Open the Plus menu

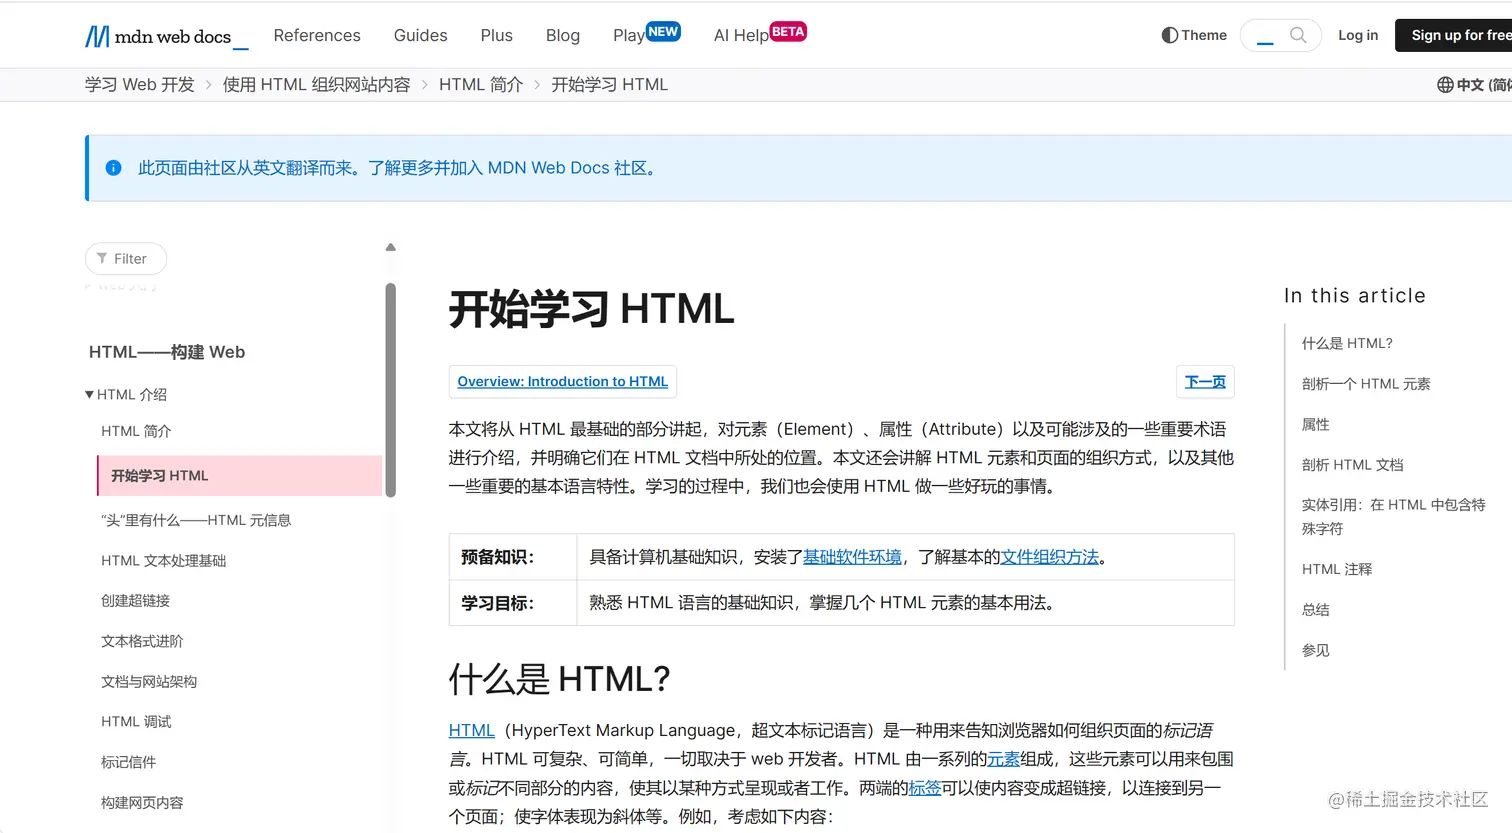pyautogui.click(x=496, y=35)
